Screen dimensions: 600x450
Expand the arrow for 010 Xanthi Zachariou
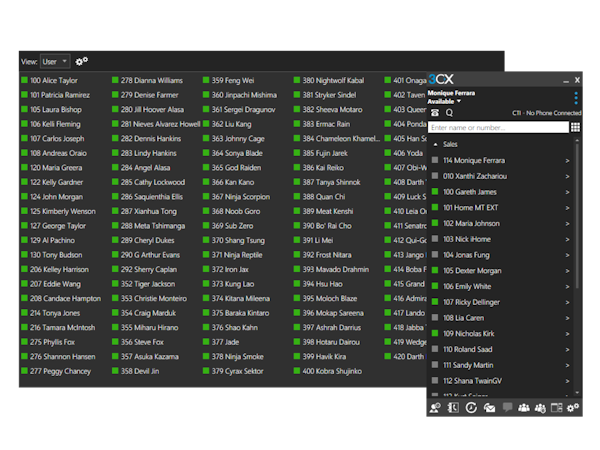[567, 176]
